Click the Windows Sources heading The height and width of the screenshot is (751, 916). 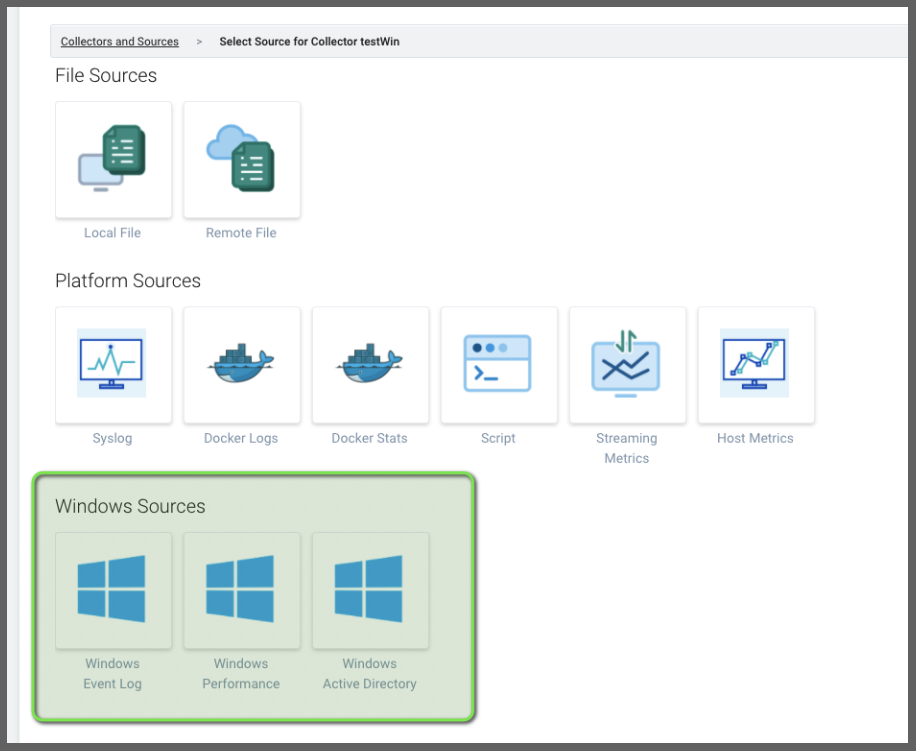(130, 506)
